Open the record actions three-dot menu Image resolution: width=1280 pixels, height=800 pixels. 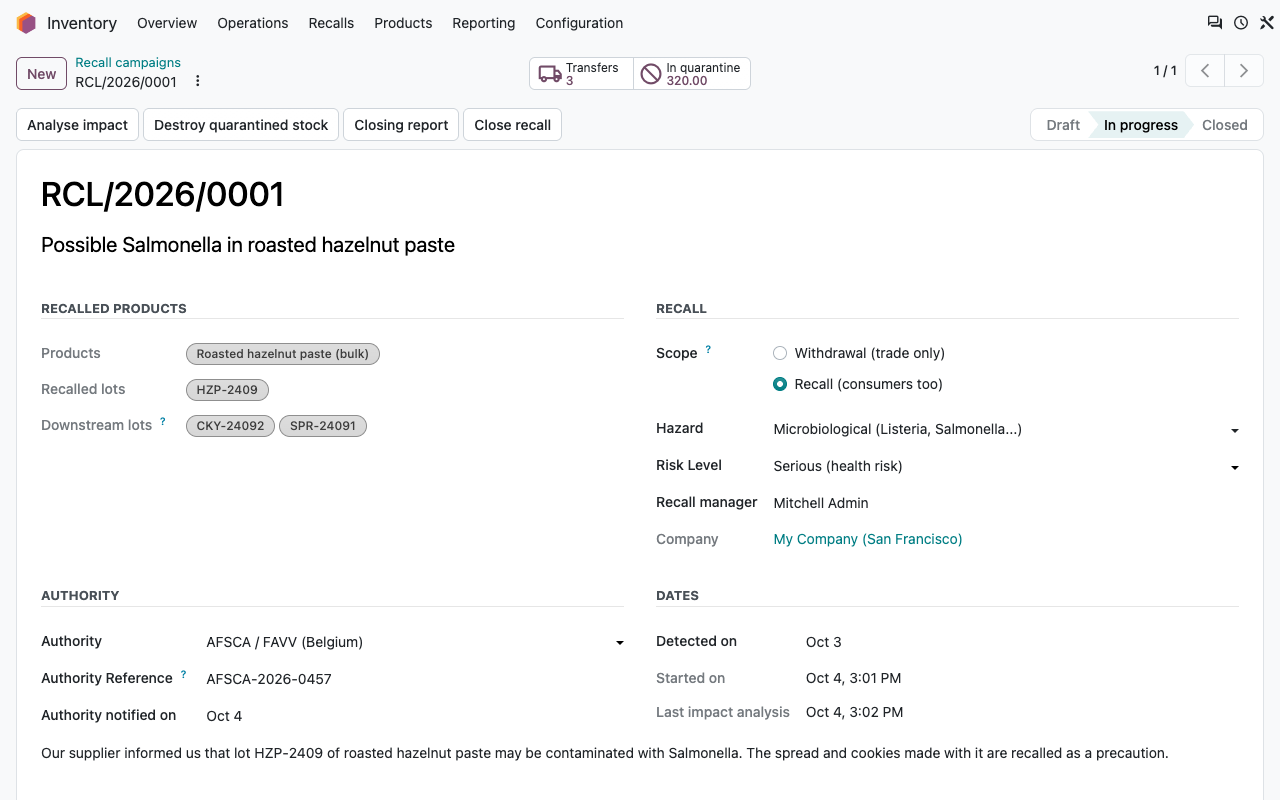click(197, 81)
